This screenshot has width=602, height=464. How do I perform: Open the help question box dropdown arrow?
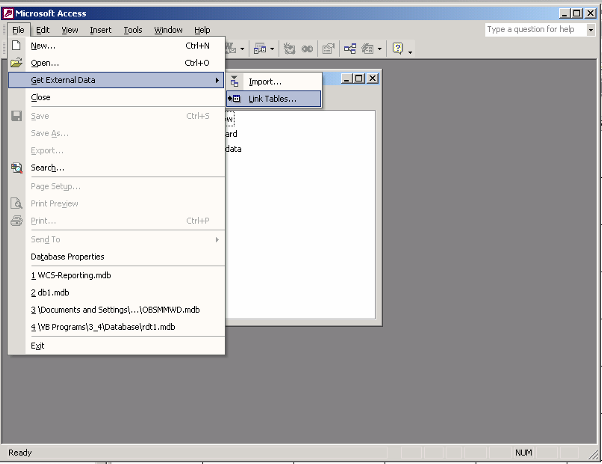pos(591,30)
